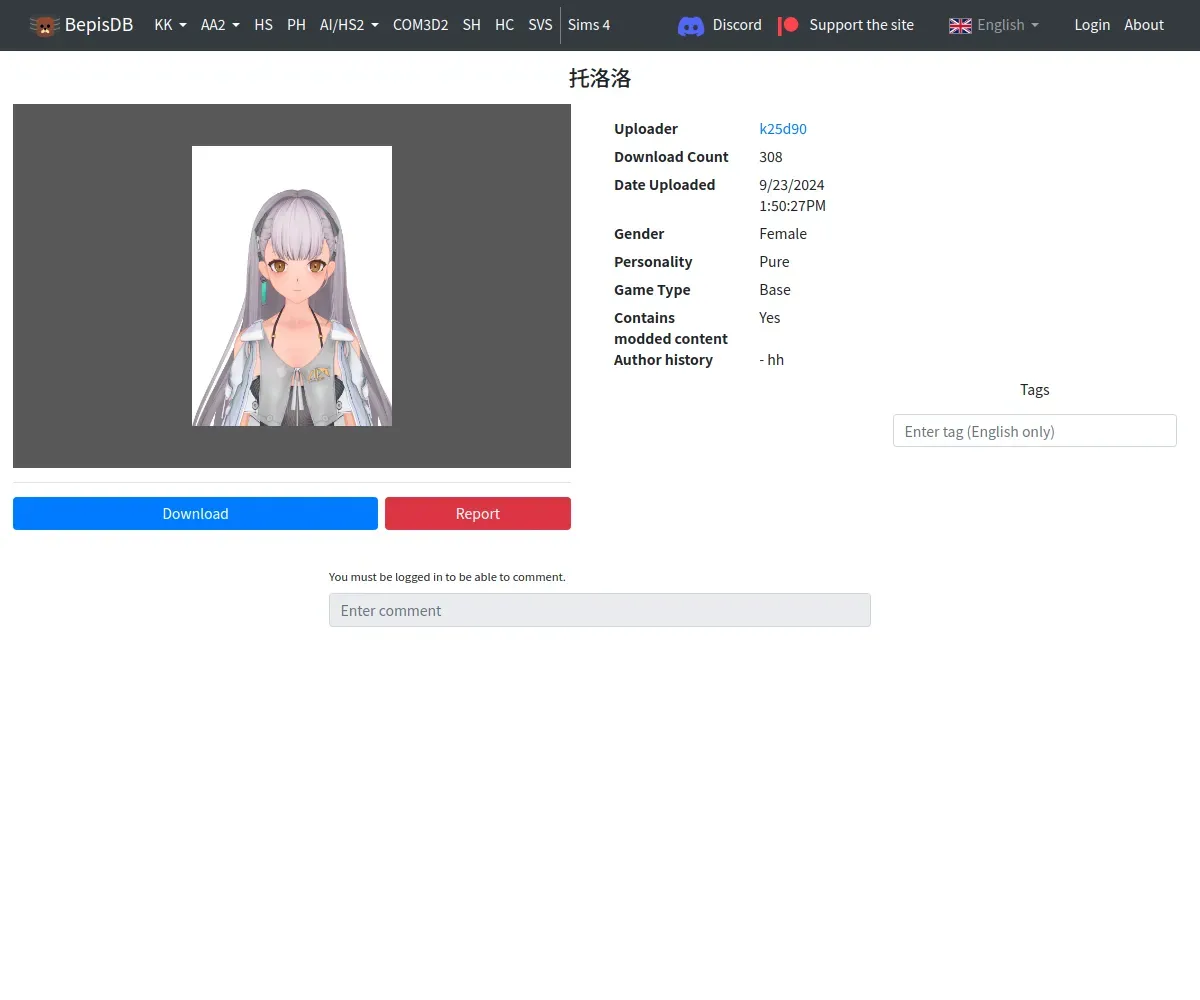The height and width of the screenshot is (1000, 1200).
Task: Open the PH section
Action: click(296, 25)
